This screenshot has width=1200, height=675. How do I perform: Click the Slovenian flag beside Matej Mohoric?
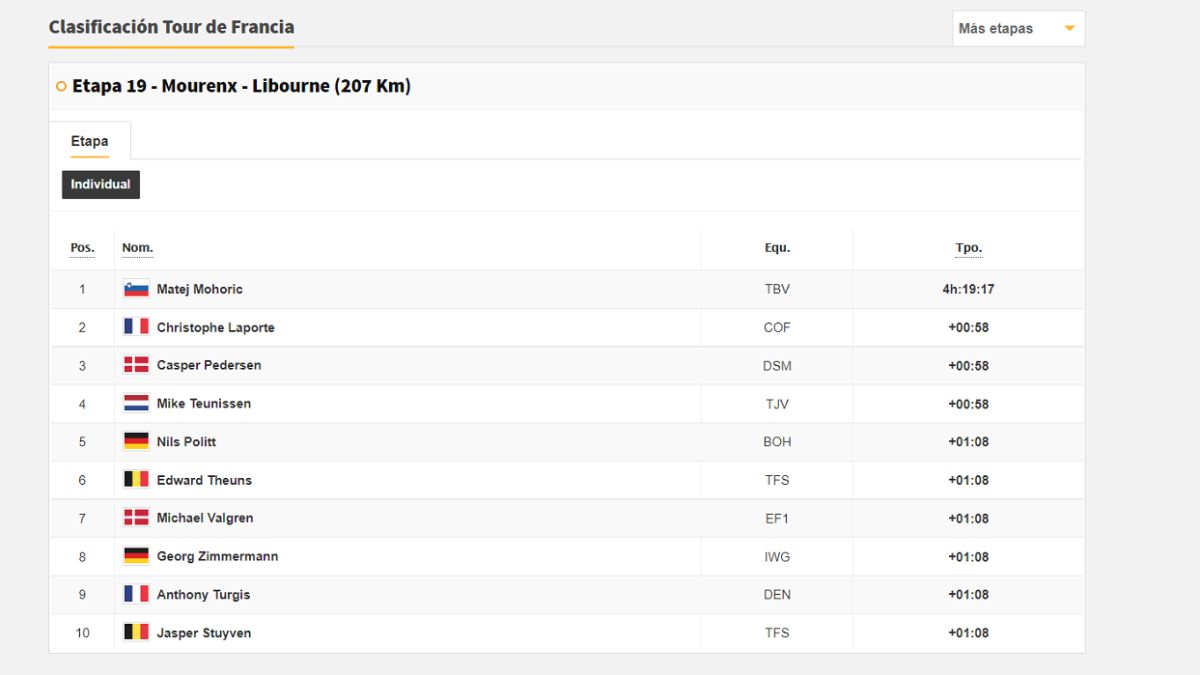coord(136,289)
